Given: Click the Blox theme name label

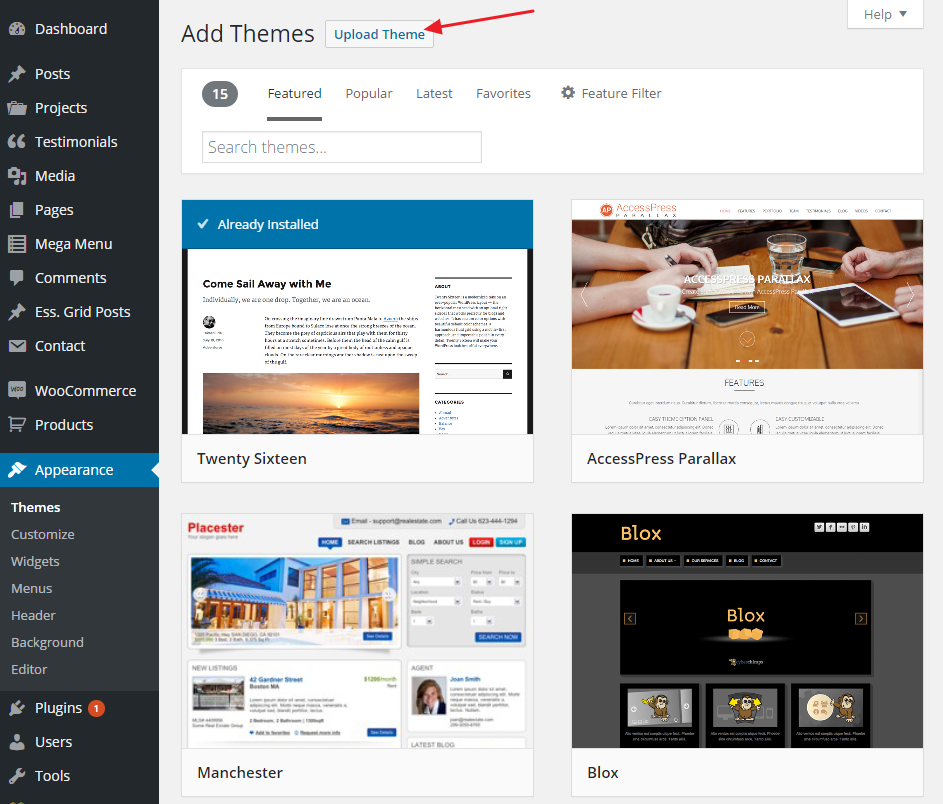Looking at the screenshot, I should pos(603,773).
